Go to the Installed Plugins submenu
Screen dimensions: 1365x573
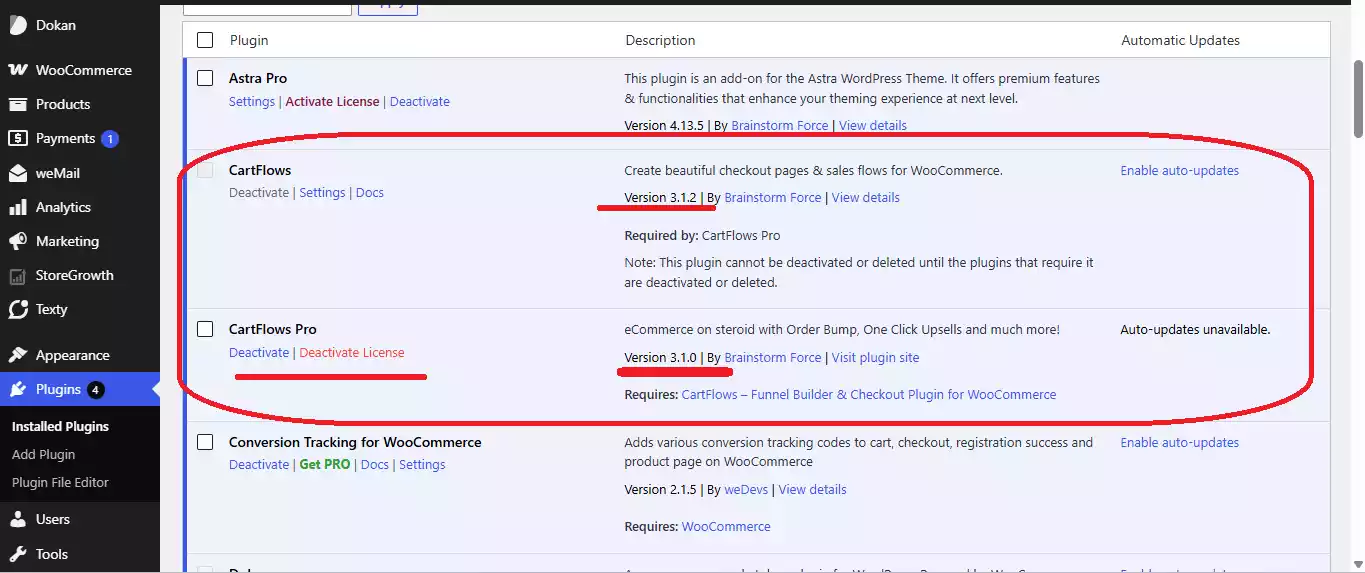(x=60, y=426)
